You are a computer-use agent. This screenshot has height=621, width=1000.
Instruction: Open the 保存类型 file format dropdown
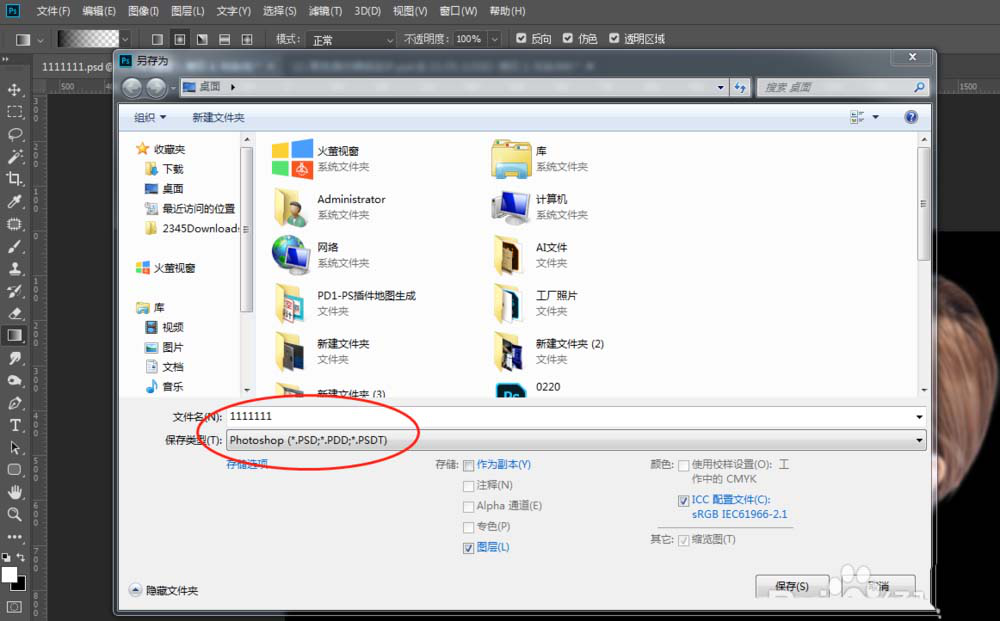pyautogui.click(x=575, y=440)
